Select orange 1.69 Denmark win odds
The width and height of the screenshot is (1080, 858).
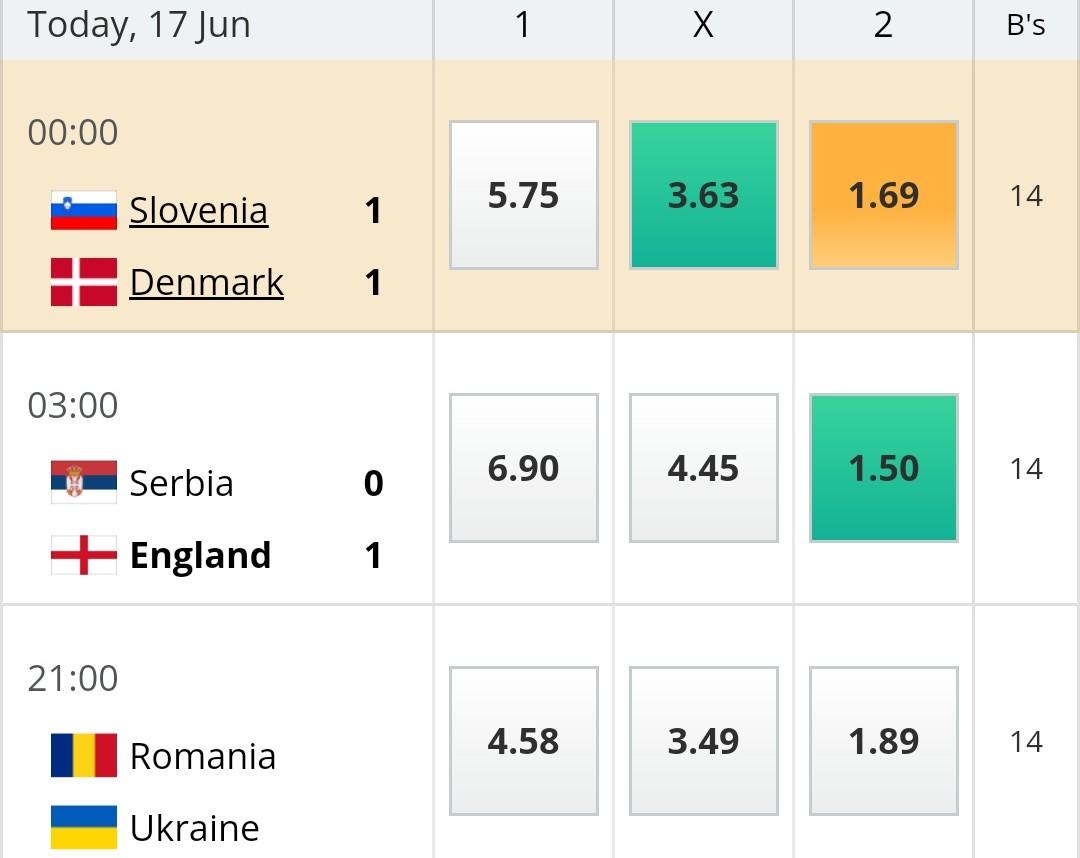pyautogui.click(x=884, y=195)
